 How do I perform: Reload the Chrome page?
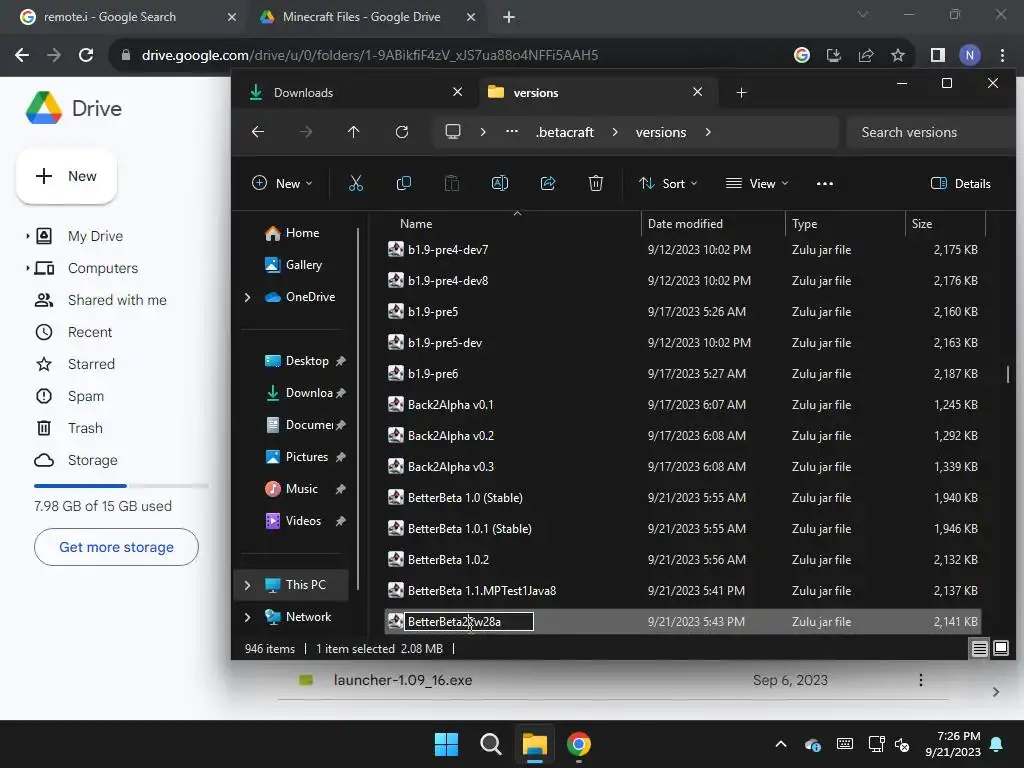86,55
